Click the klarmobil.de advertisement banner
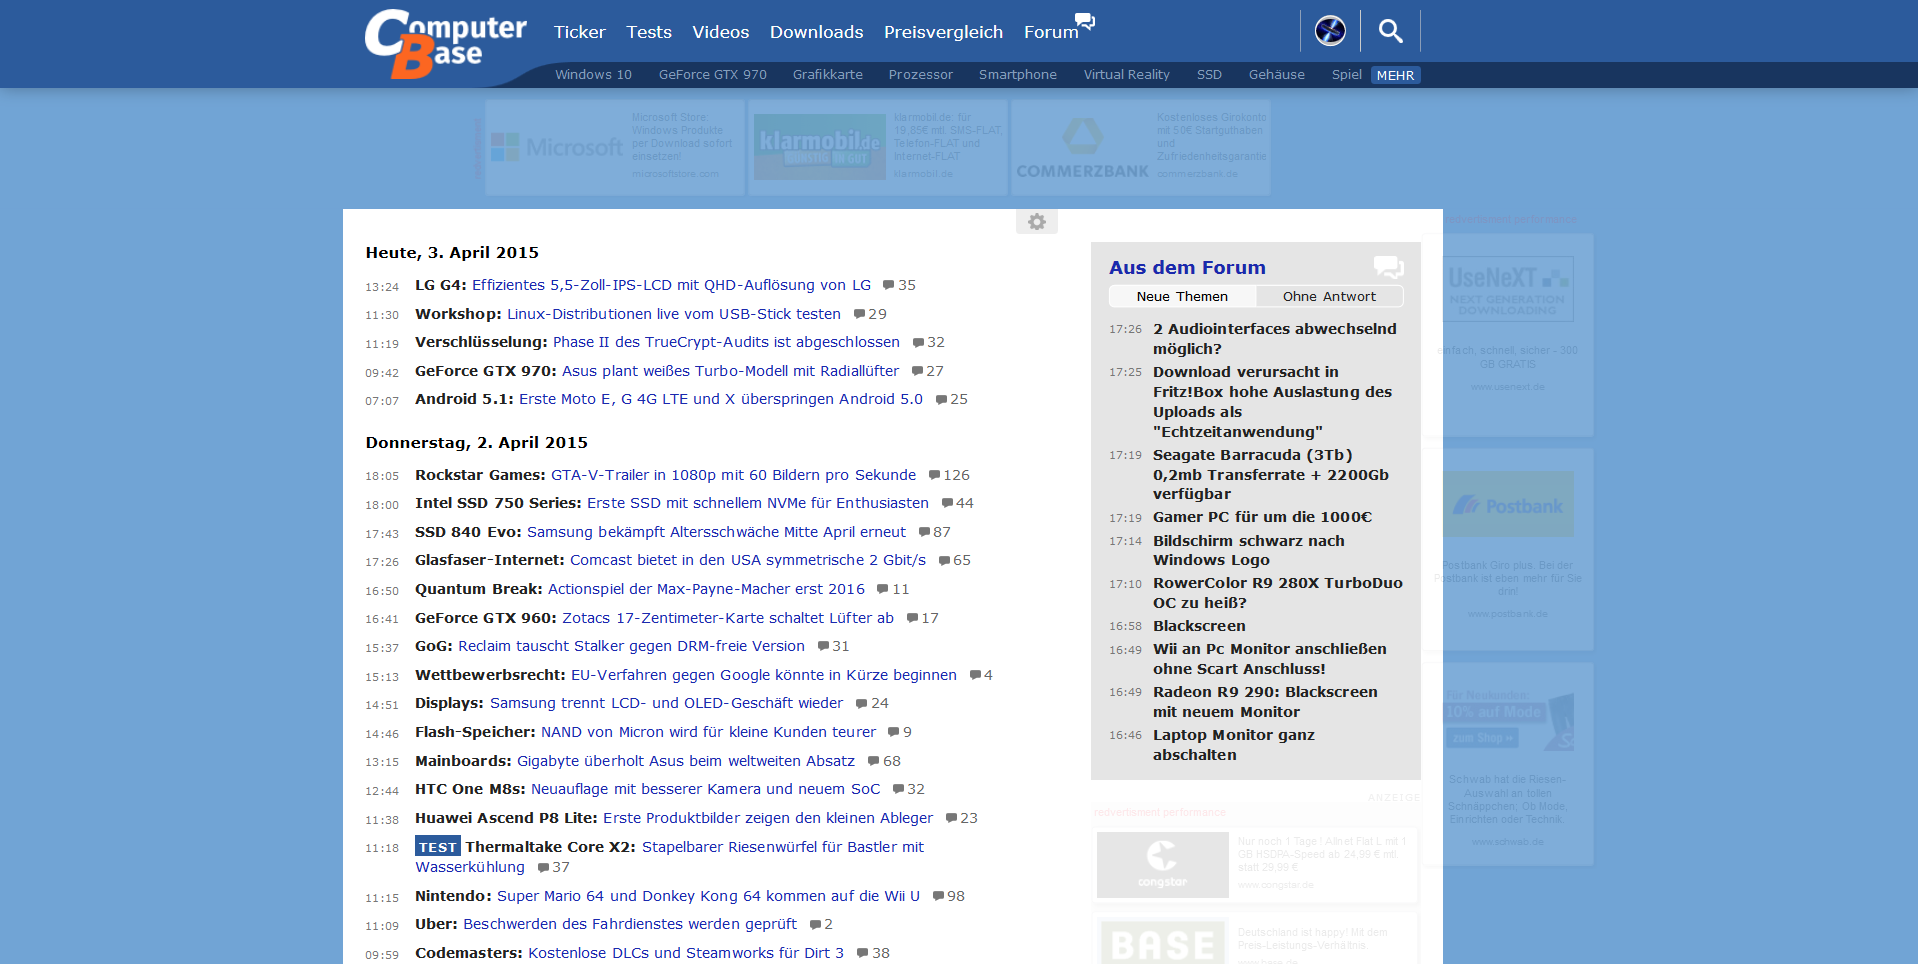 point(877,147)
